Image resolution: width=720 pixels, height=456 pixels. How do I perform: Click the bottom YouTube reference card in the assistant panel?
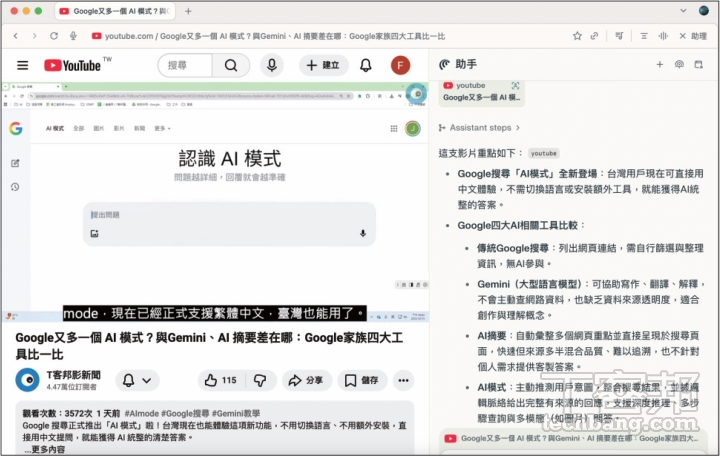click(x=573, y=439)
